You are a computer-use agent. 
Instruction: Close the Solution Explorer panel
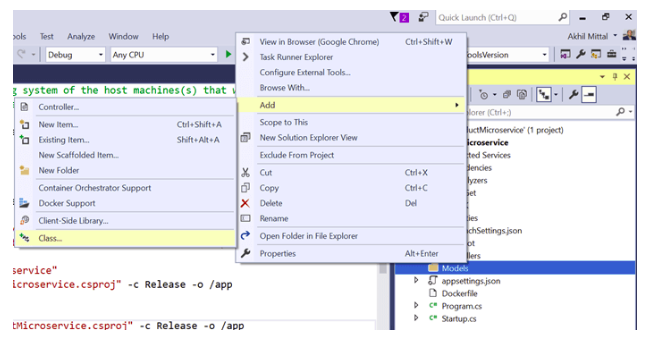[x=627, y=77]
